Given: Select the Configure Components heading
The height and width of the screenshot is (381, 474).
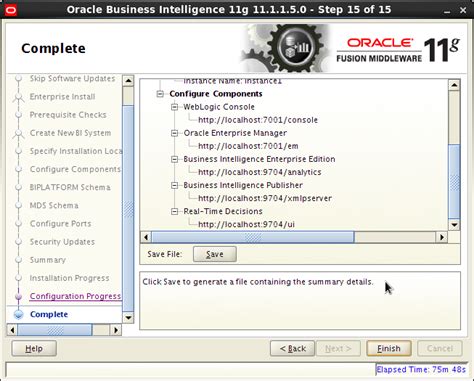Looking at the screenshot, I should click(216, 94).
